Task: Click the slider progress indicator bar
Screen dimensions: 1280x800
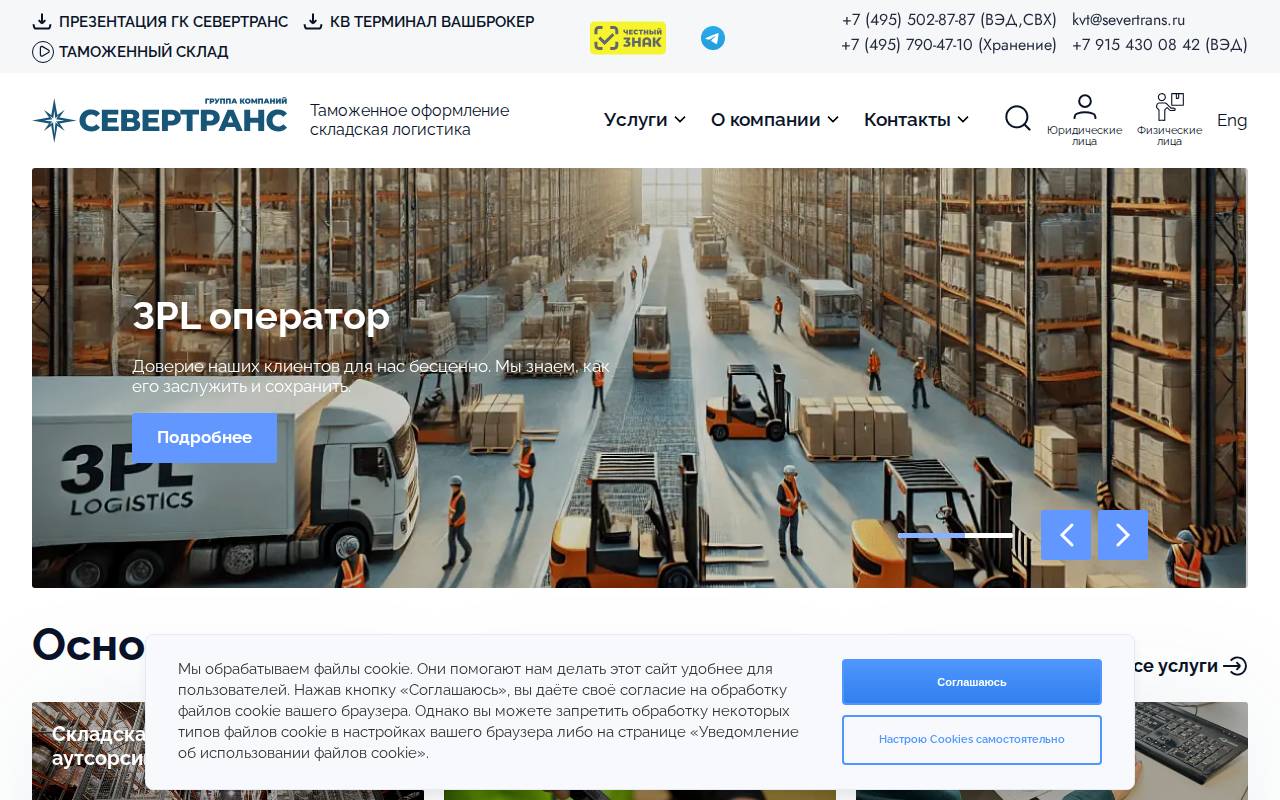Action: 955,536
